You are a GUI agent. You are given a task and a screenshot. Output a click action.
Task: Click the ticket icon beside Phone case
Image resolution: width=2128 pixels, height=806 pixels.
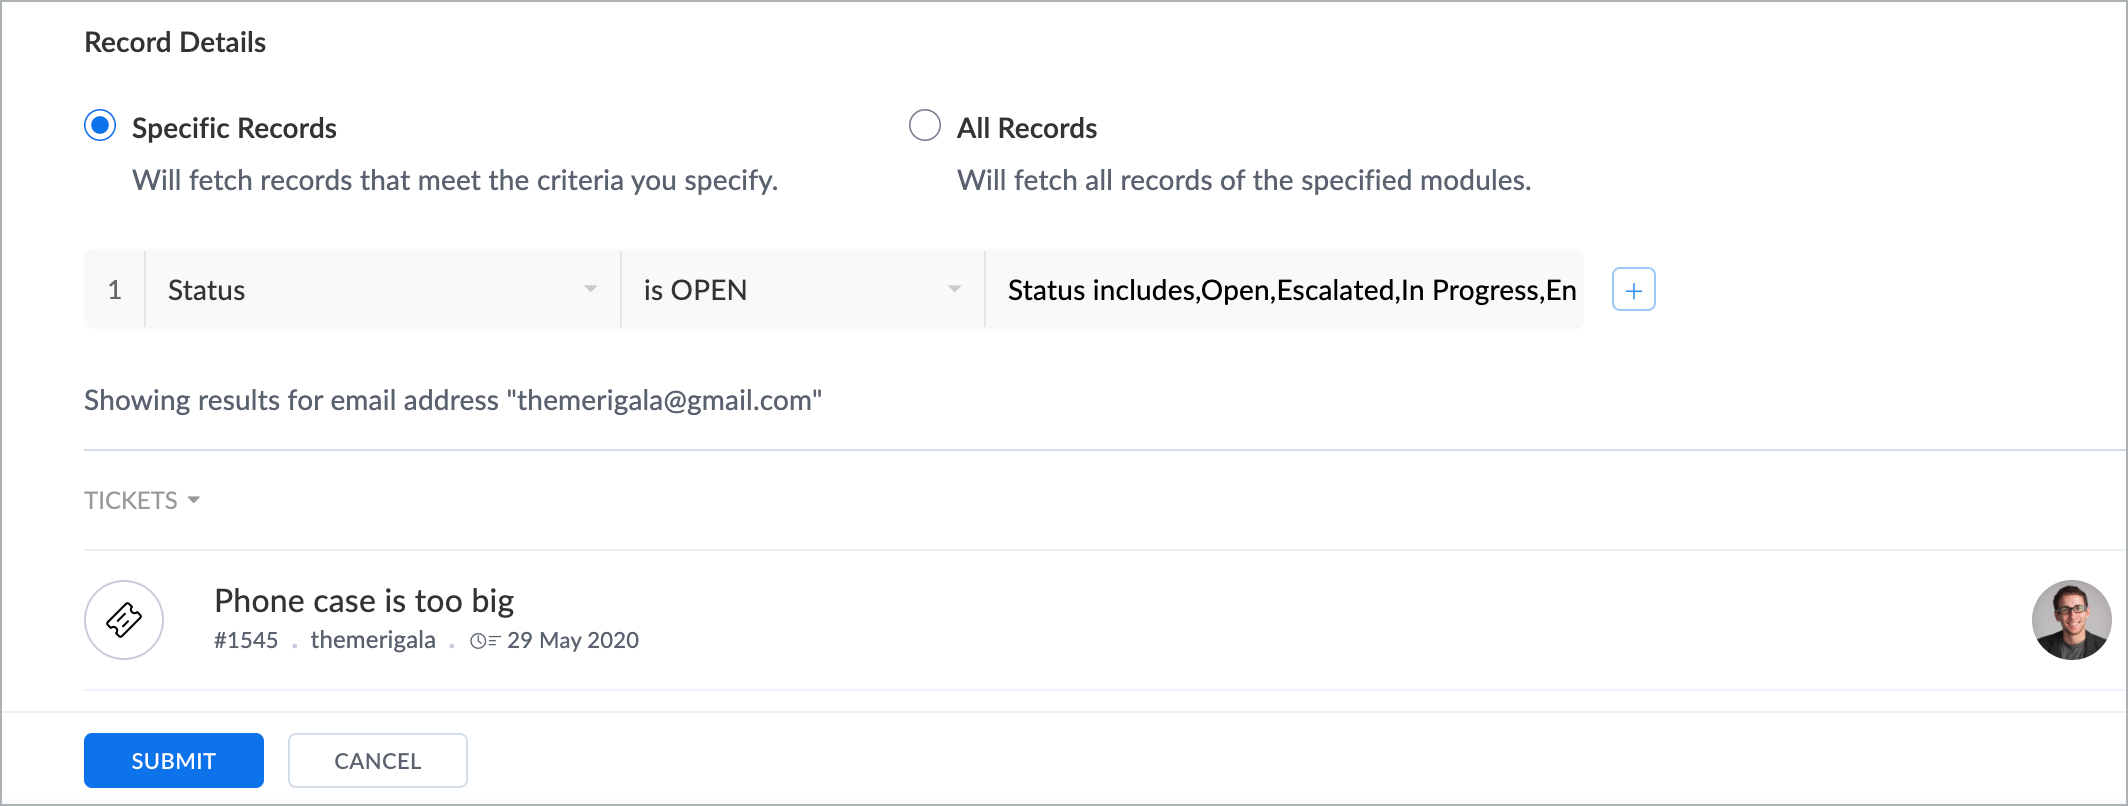coord(124,620)
